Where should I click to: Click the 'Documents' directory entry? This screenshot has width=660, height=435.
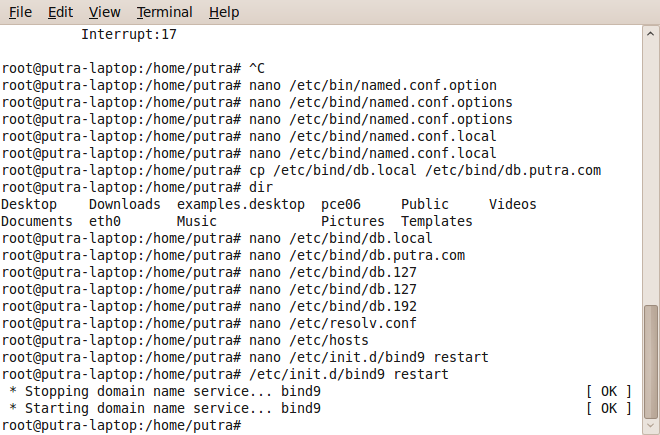coord(37,222)
